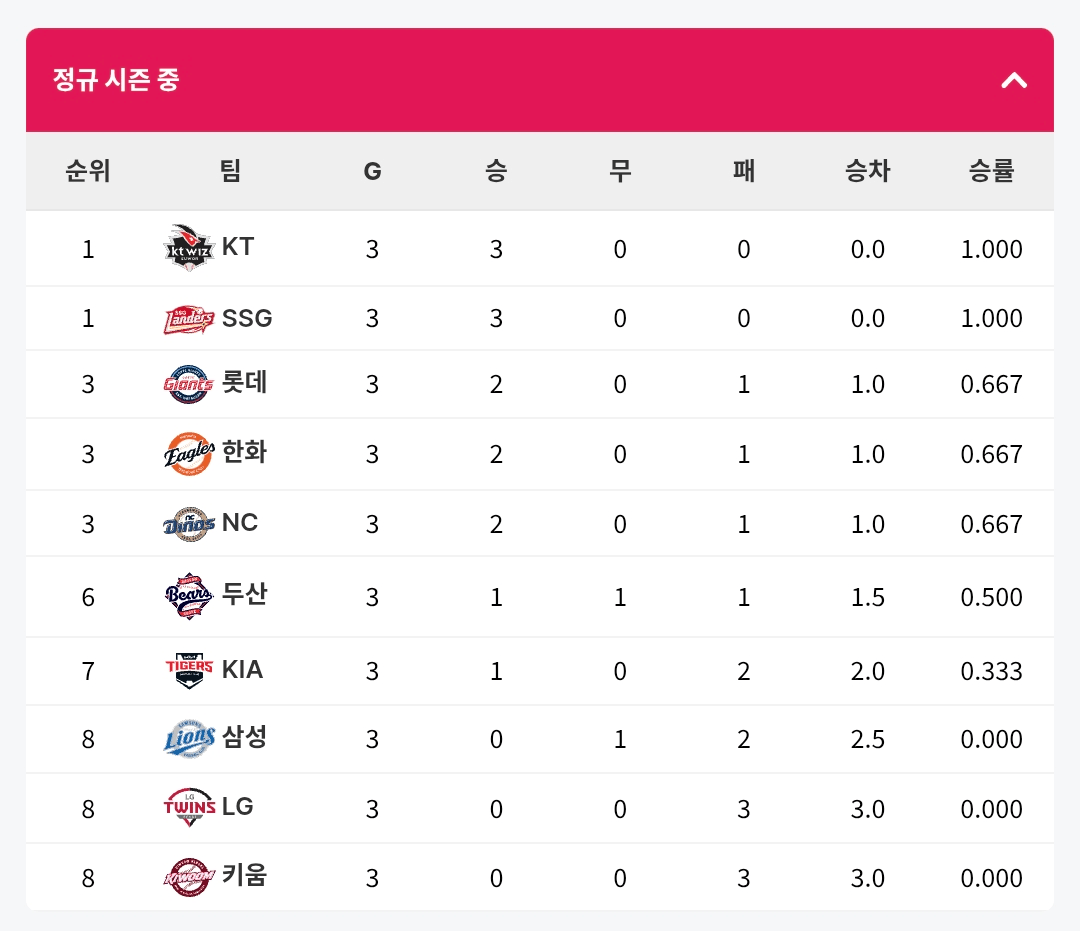Sort by the 승률 column header
Screen dimensions: 1080x931
(x=991, y=172)
